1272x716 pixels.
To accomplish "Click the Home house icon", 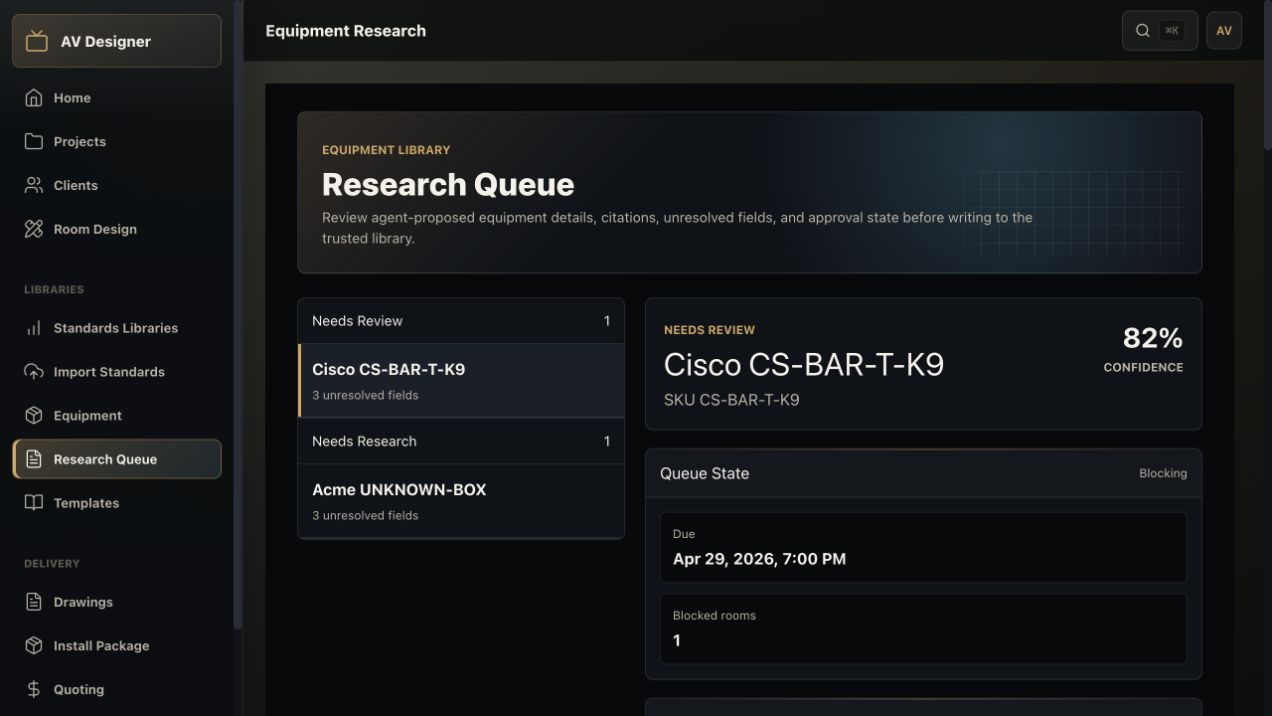I will [34, 98].
